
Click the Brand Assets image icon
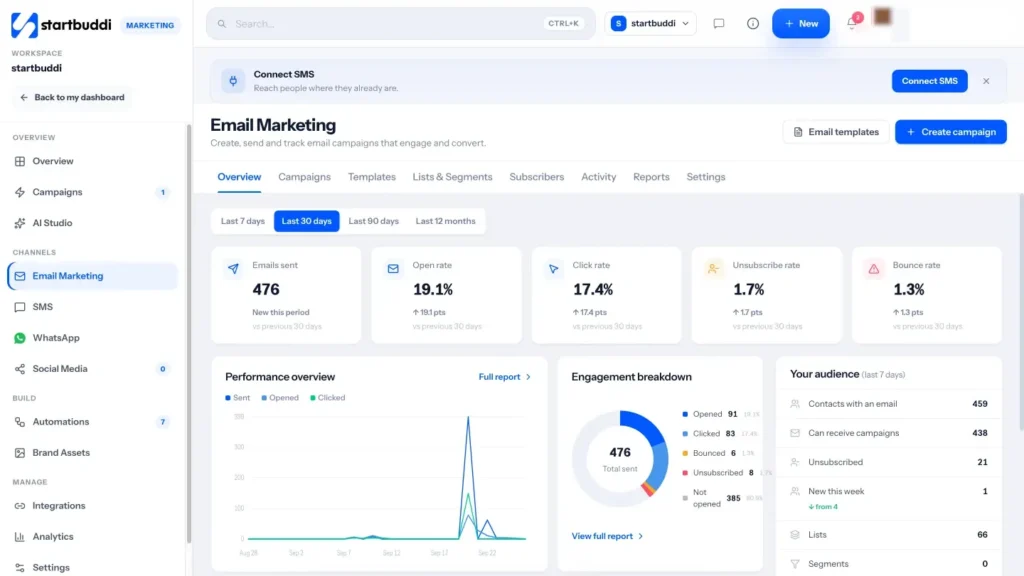20,453
